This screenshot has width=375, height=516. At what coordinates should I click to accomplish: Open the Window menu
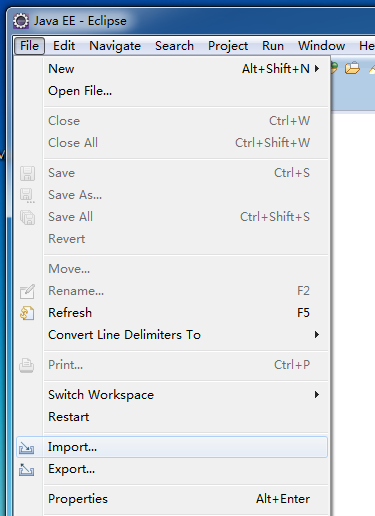pos(321,46)
